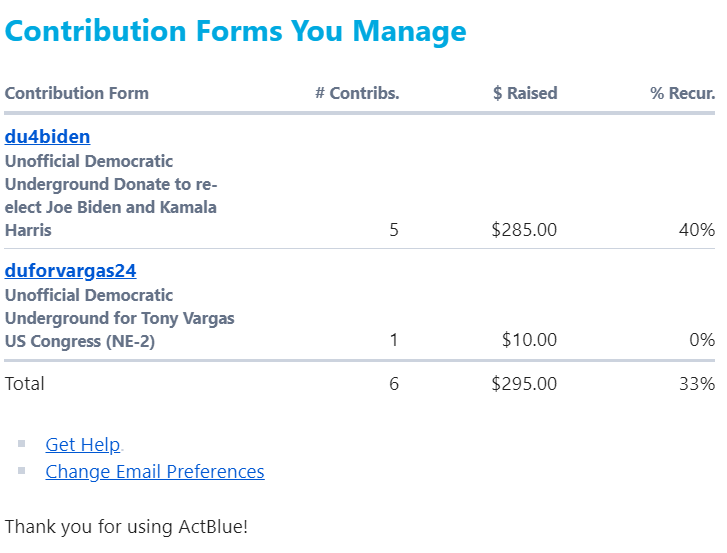The height and width of the screenshot is (553, 727).
Task: Click the Contribution Form column header
Action: pyautogui.click(x=76, y=94)
